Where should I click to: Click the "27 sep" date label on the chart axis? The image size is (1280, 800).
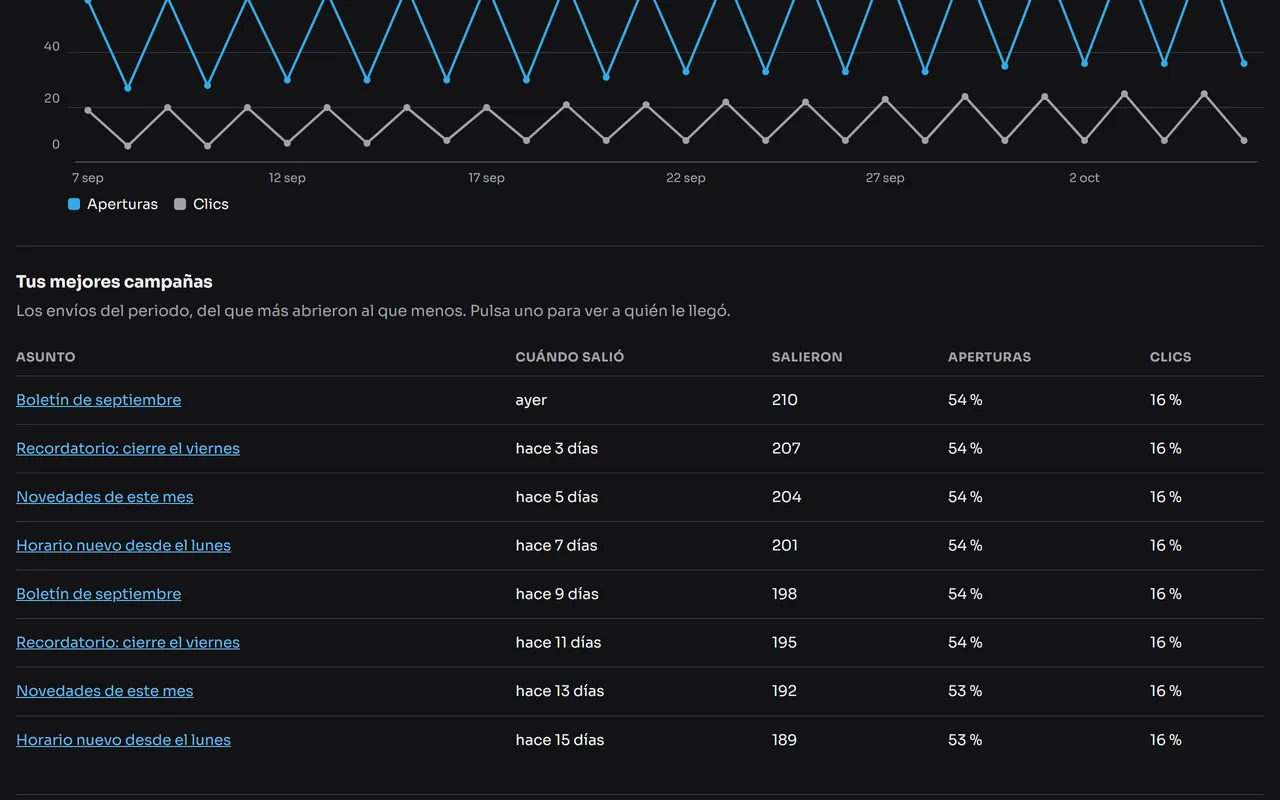[x=885, y=178]
